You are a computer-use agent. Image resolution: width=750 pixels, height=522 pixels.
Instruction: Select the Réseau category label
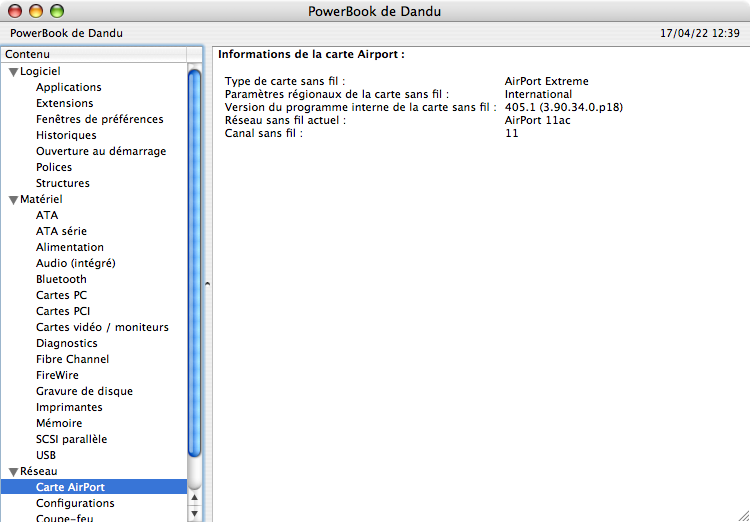tap(39, 471)
